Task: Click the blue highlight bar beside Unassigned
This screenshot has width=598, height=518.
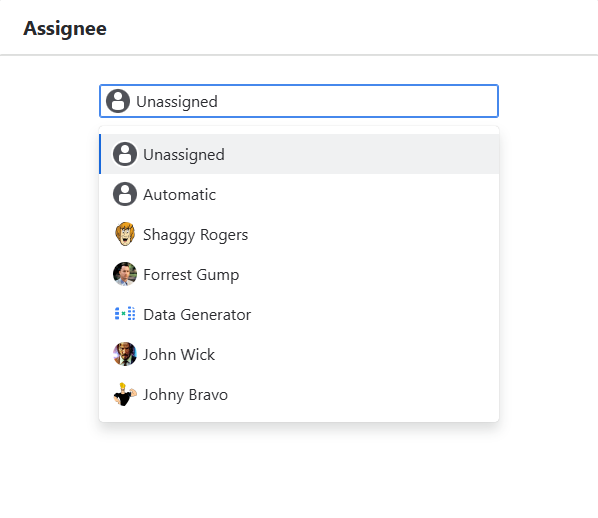Action: [100, 154]
